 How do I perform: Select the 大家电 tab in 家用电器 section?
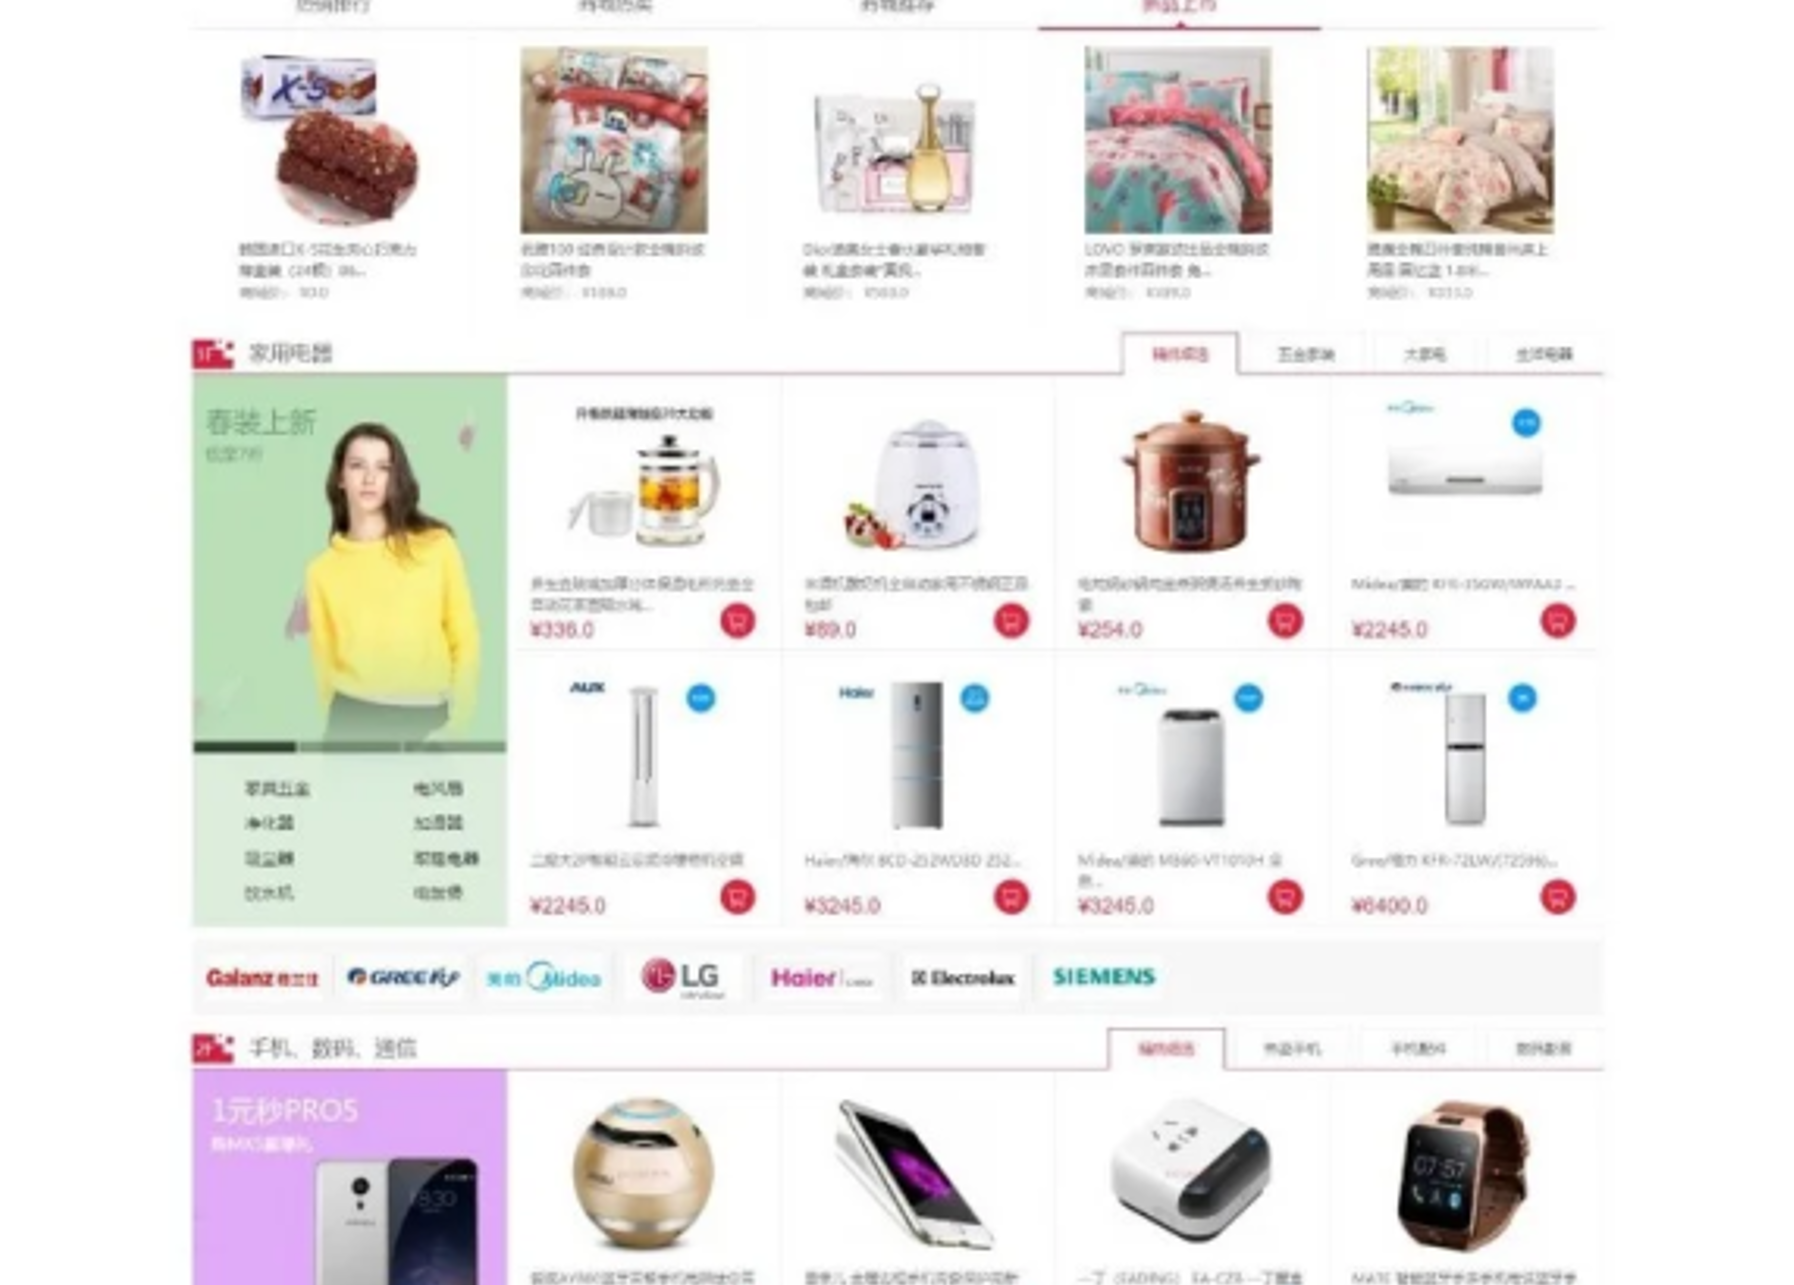pos(1425,354)
